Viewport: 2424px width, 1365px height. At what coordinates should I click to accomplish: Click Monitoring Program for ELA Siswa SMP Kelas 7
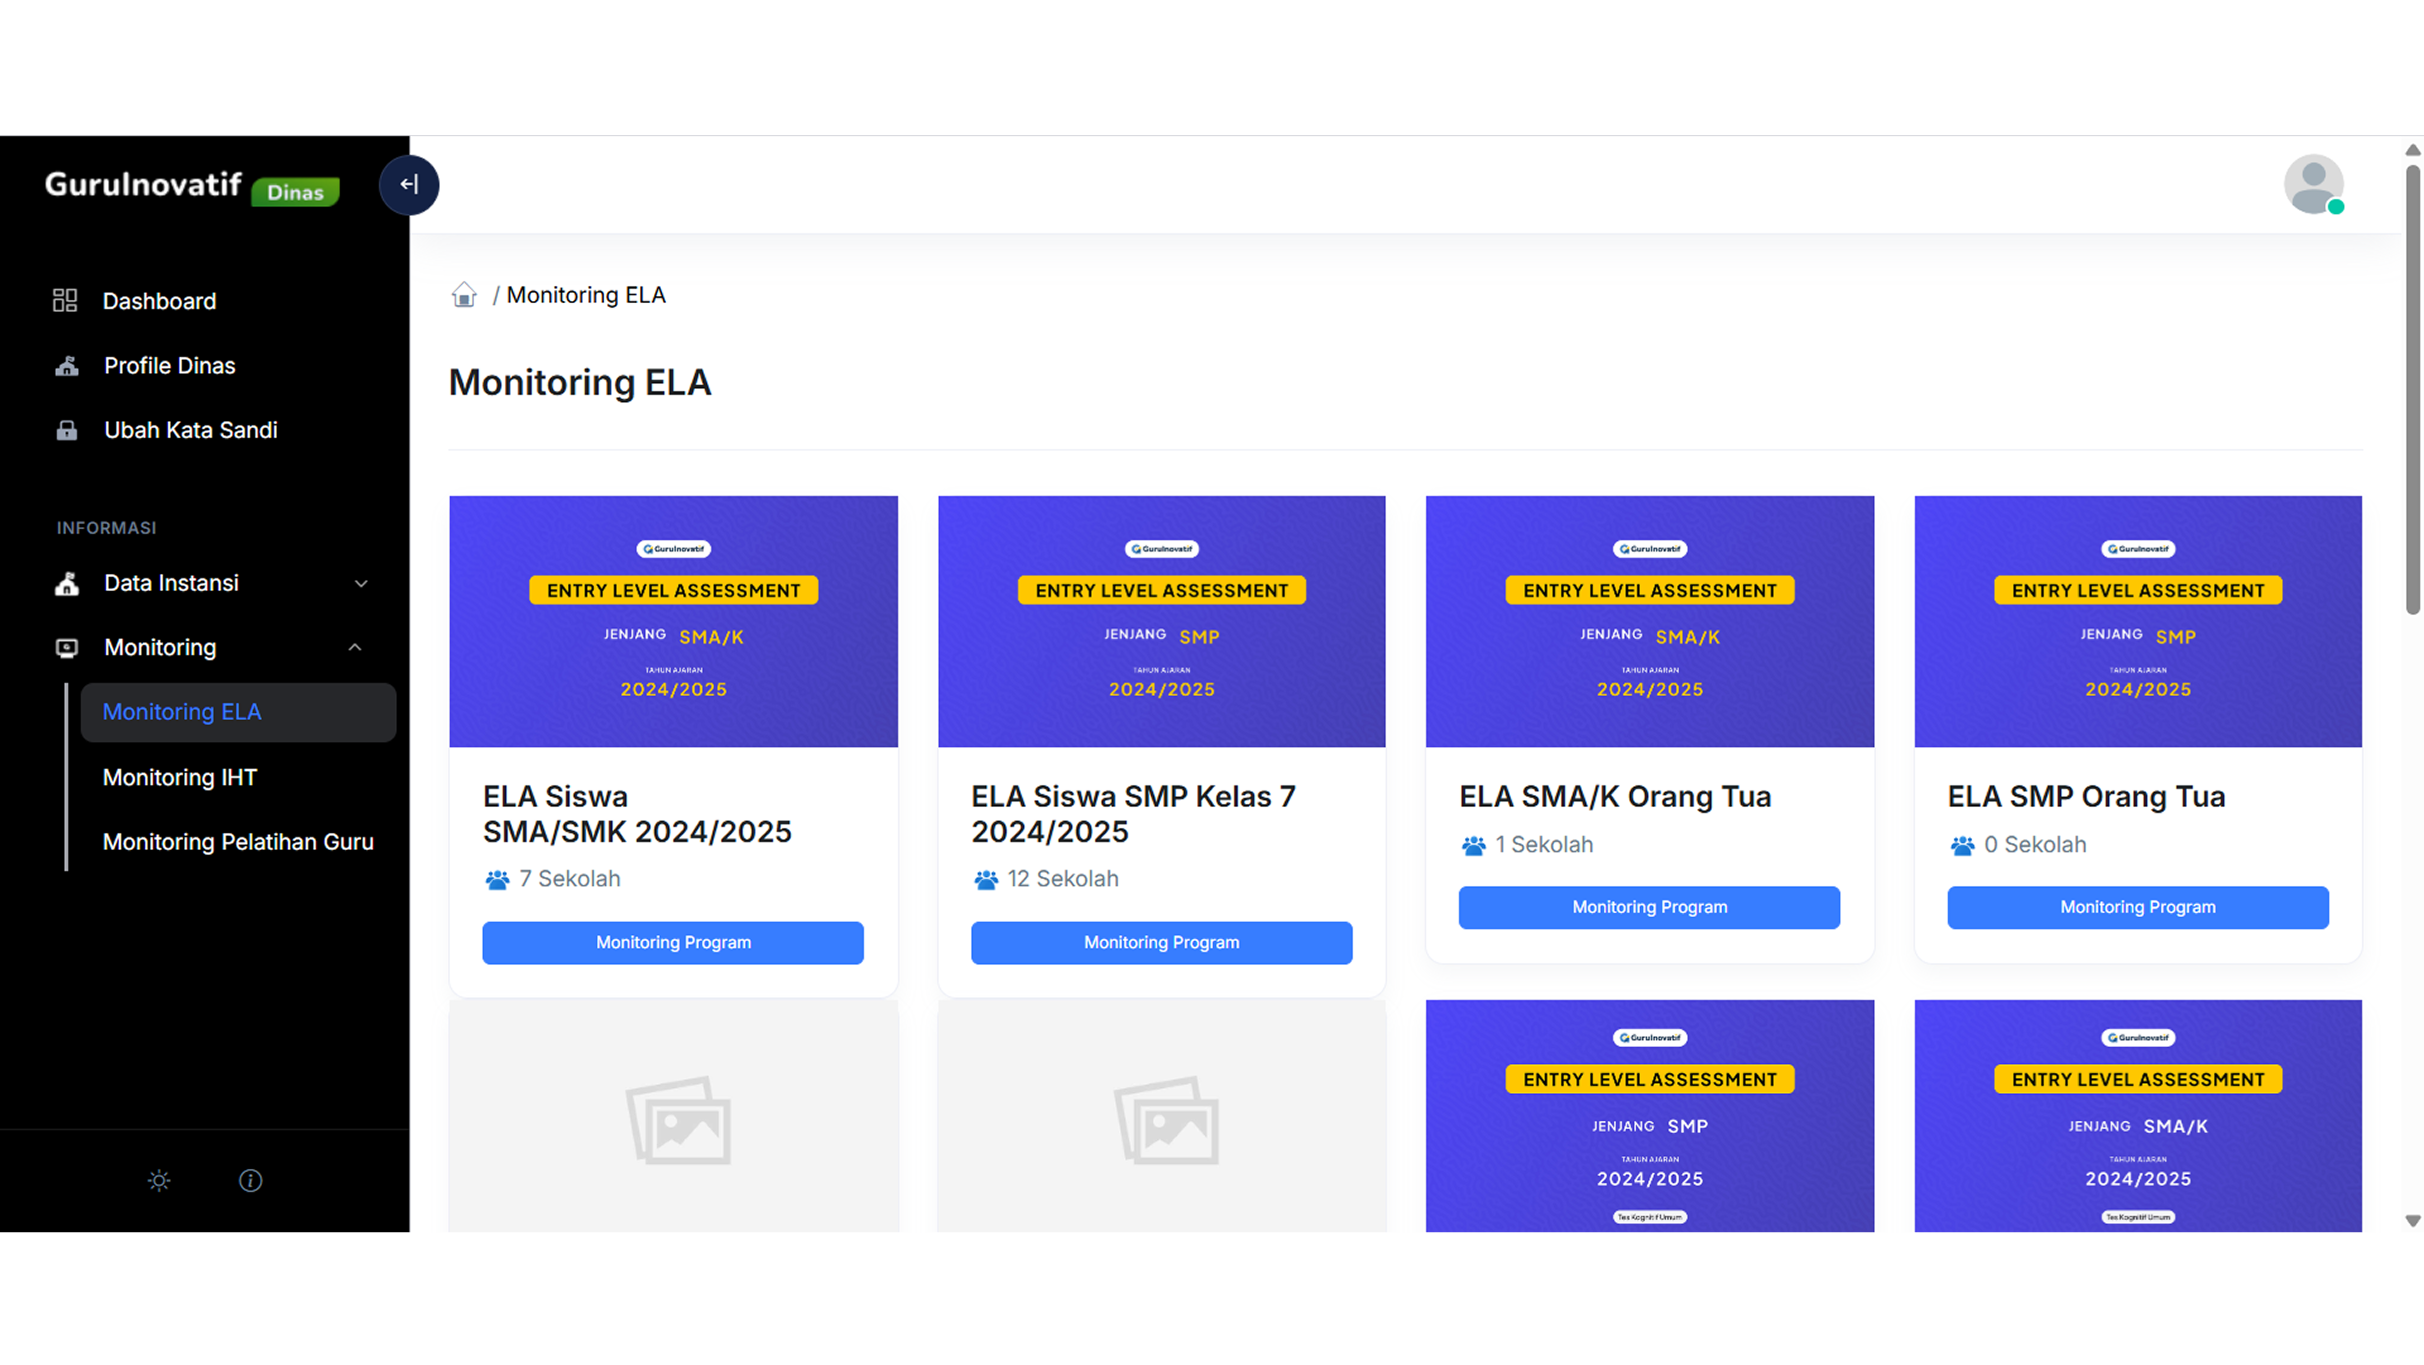pyautogui.click(x=1161, y=943)
